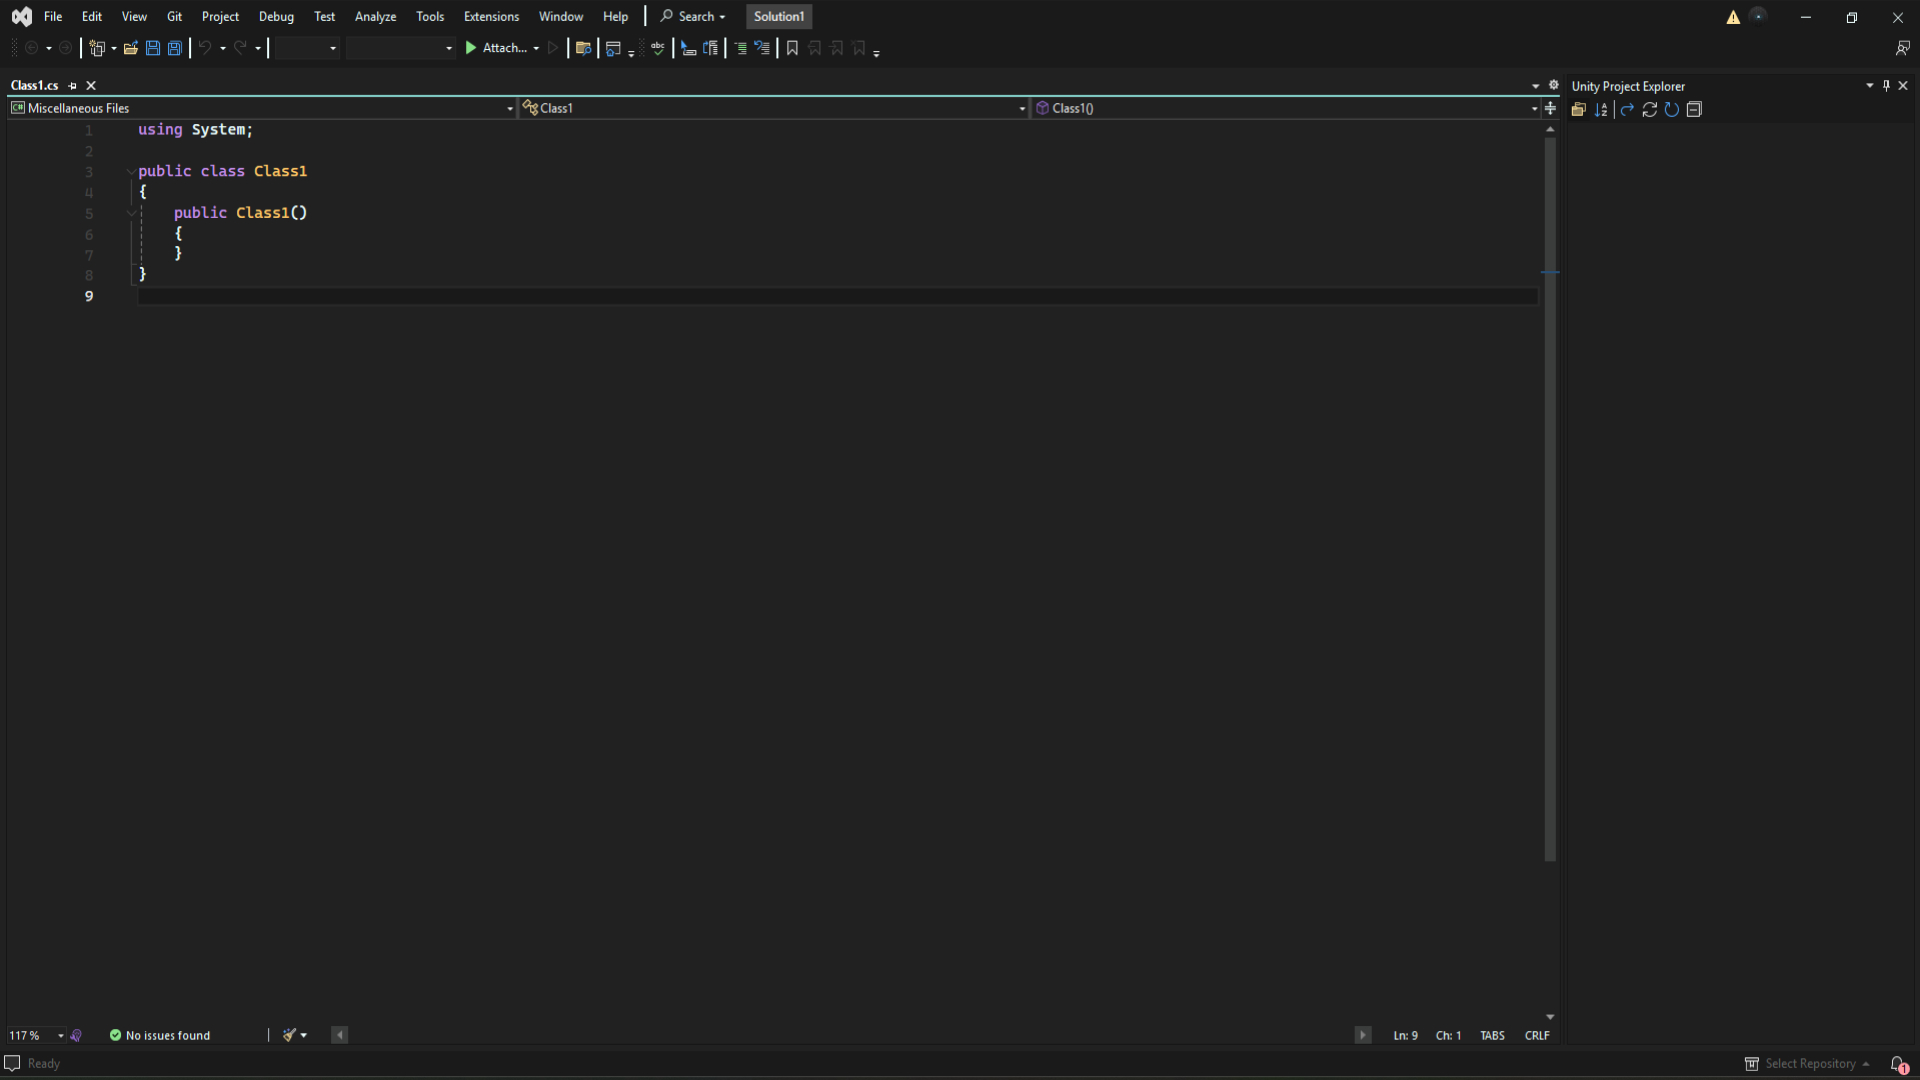1920x1080 pixels.
Task: Open the Class1() member dropdown
Action: tap(1533, 108)
